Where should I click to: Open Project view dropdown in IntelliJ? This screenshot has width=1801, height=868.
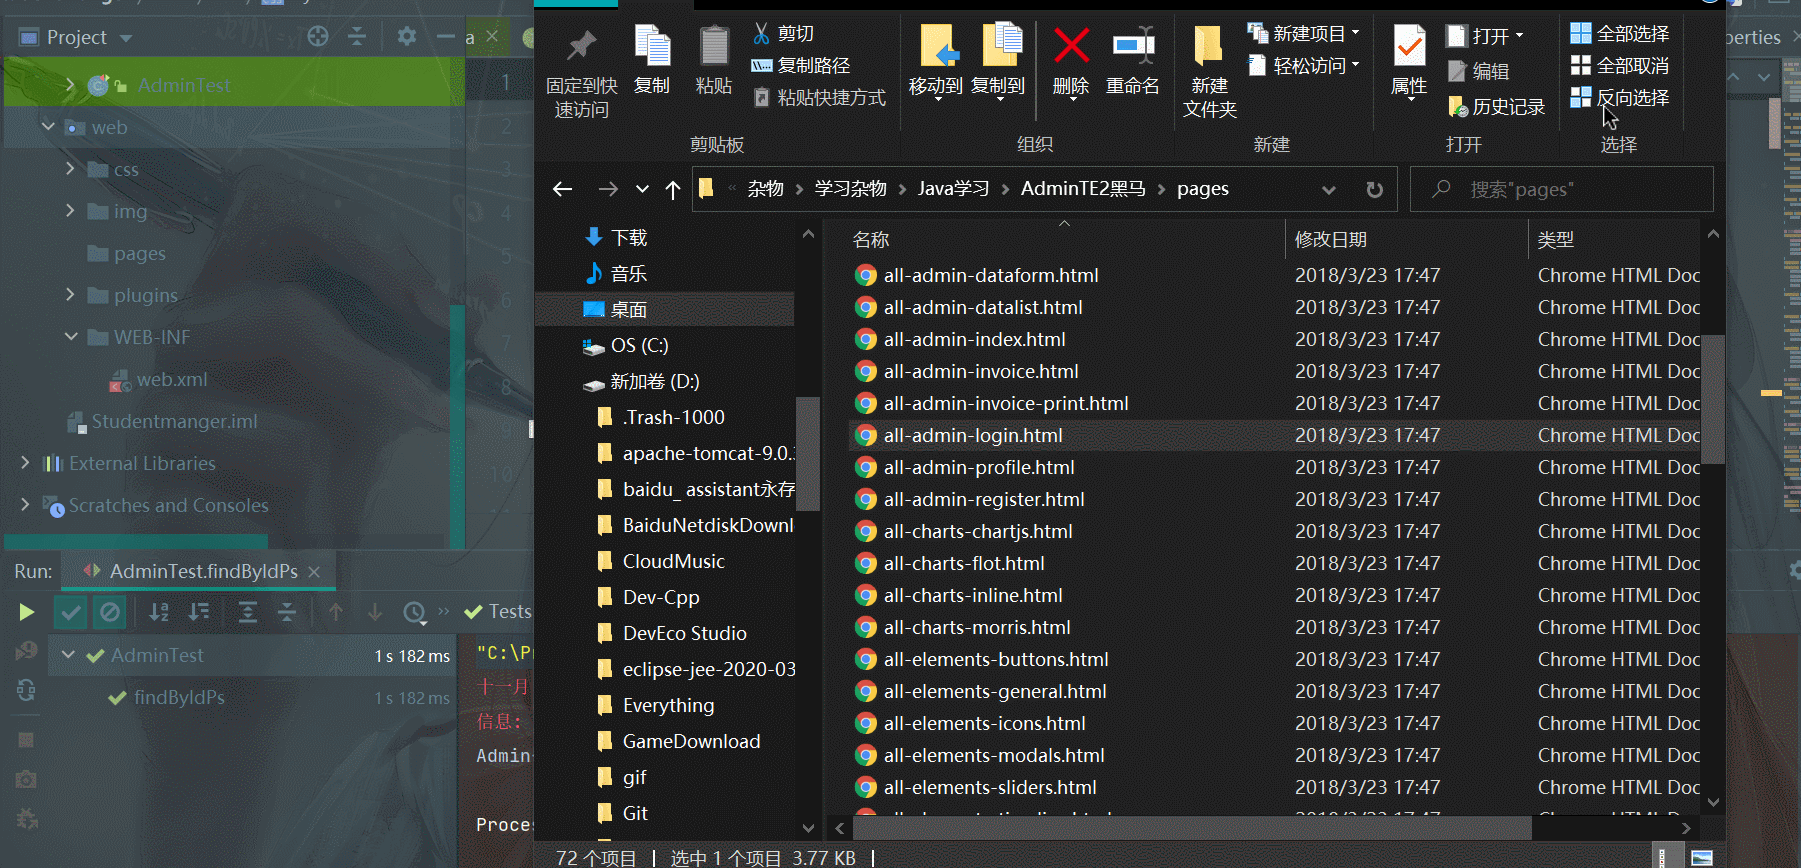pos(126,38)
